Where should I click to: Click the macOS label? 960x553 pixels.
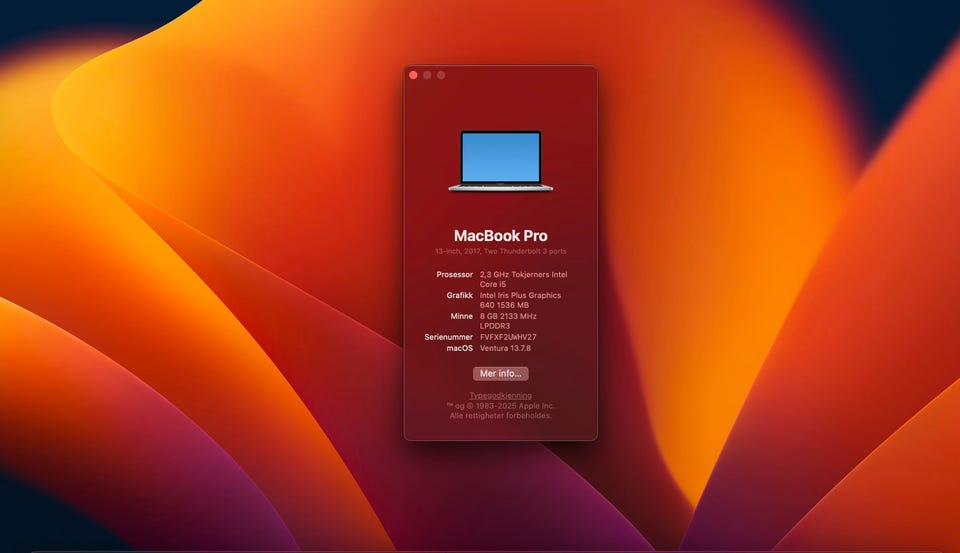click(x=459, y=348)
